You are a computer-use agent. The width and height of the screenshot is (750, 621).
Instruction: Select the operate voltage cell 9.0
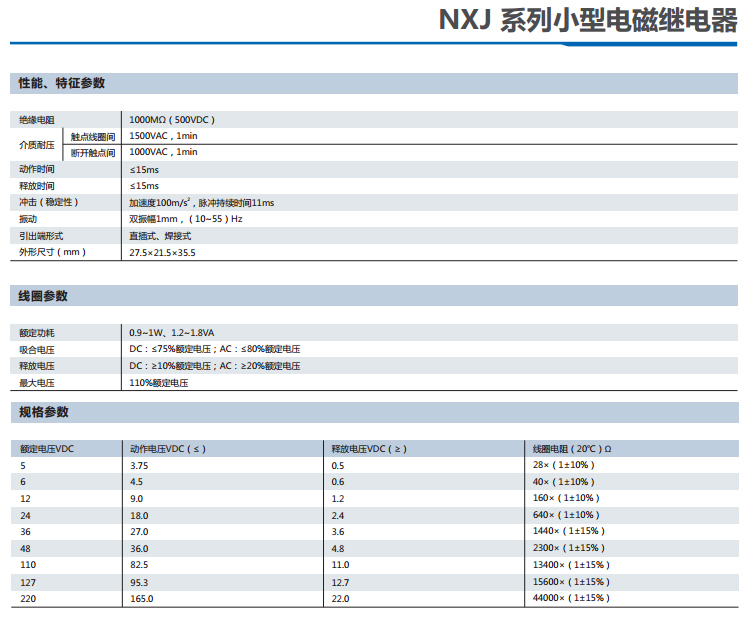[x=136, y=499]
